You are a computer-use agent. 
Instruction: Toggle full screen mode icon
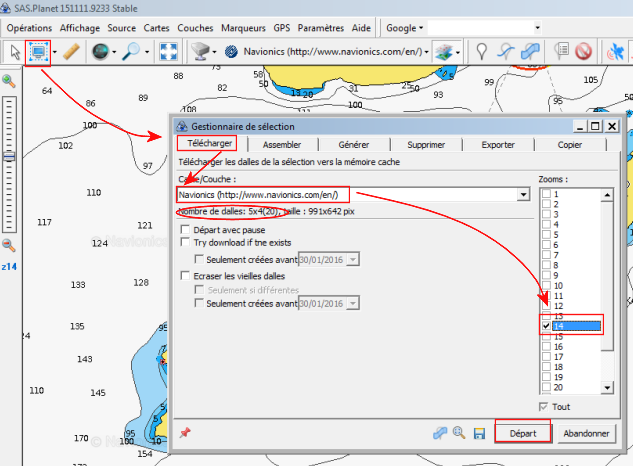tap(168, 52)
